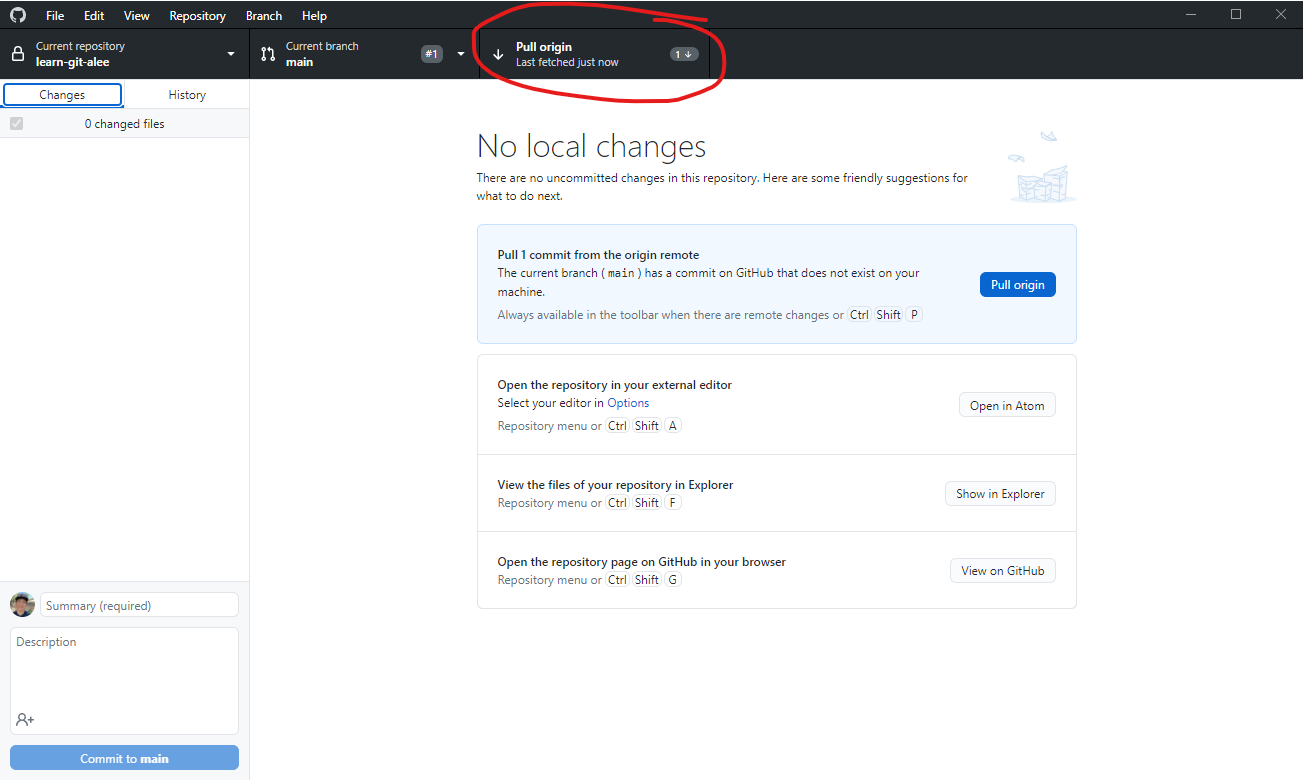Viewport: 1303px width, 780px height.
Task: Open the File menu
Action: (x=55, y=16)
